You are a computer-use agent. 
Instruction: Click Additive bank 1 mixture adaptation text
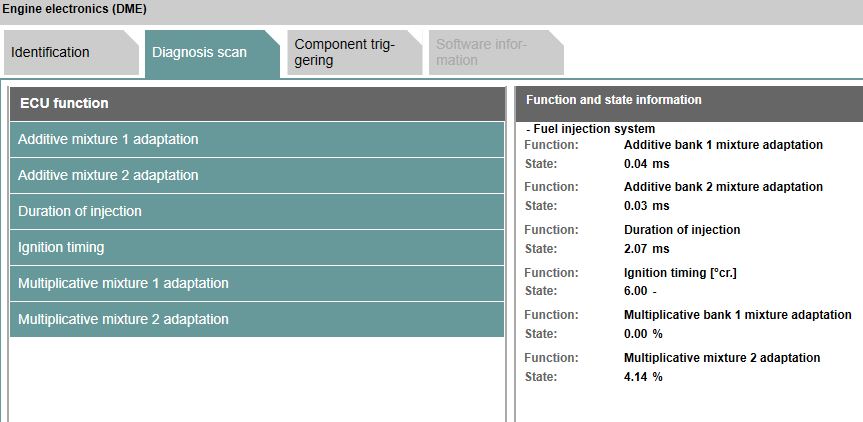pyautogui.click(x=723, y=145)
